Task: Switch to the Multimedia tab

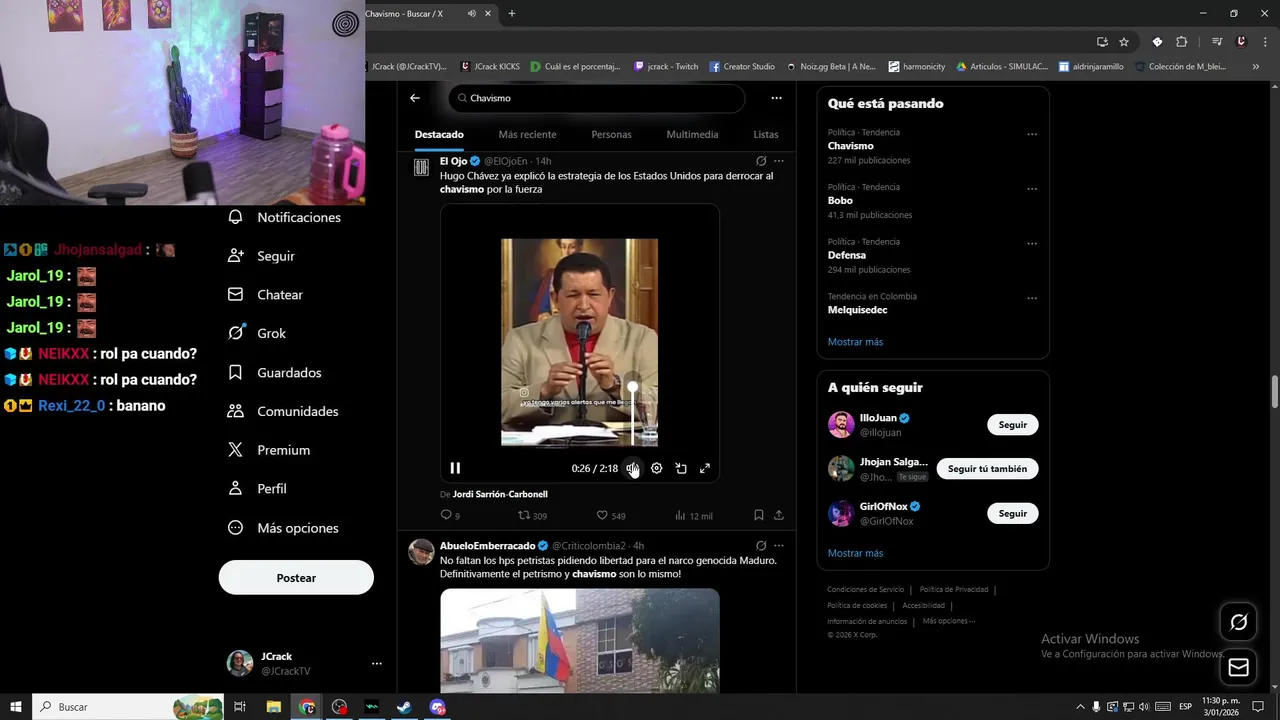Action: pos(692,134)
